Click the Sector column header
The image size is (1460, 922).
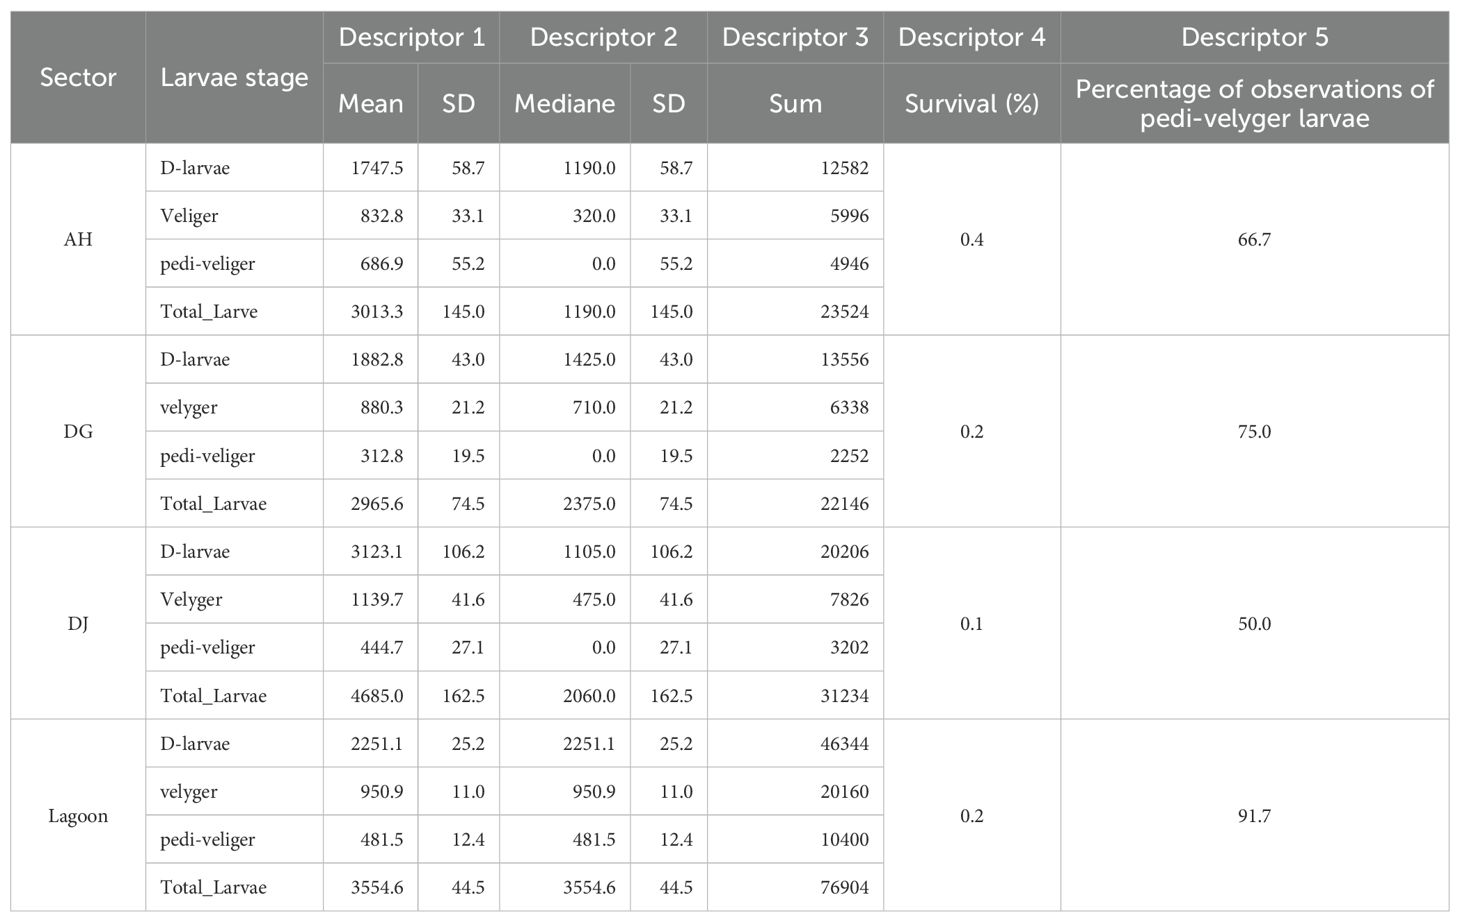pyautogui.click(x=78, y=78)
